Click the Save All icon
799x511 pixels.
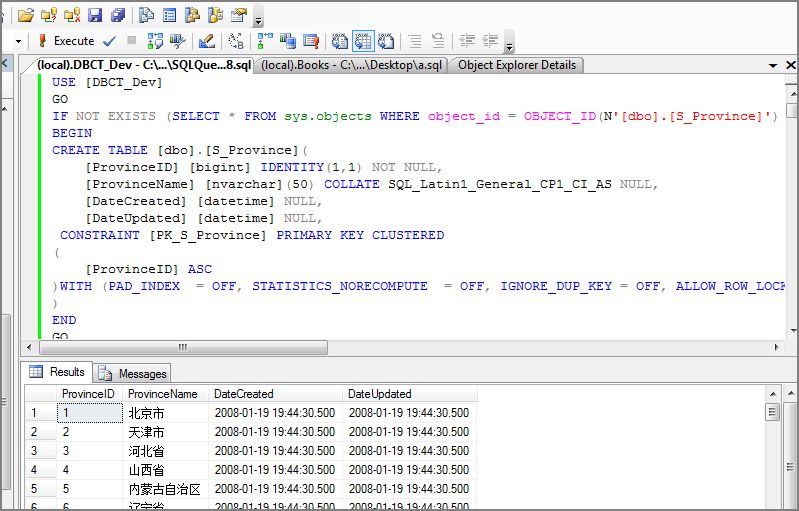click(x=118, y=15)
